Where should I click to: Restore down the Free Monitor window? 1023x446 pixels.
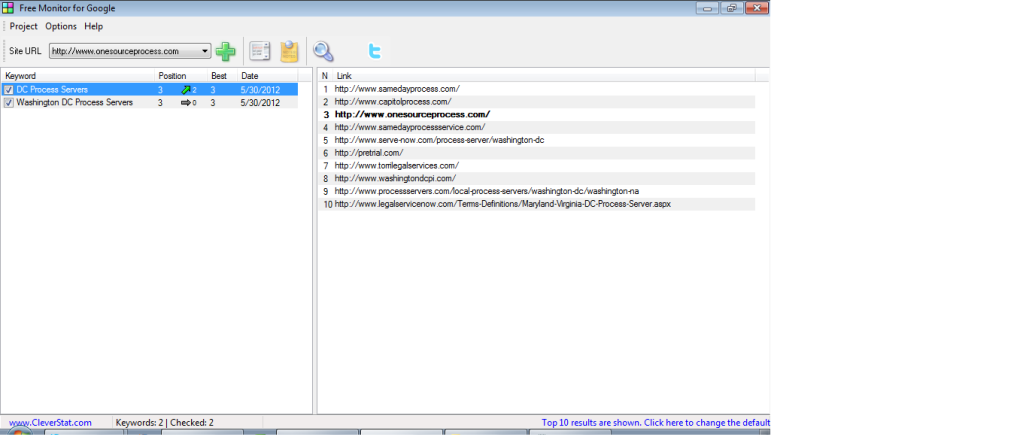731,8
